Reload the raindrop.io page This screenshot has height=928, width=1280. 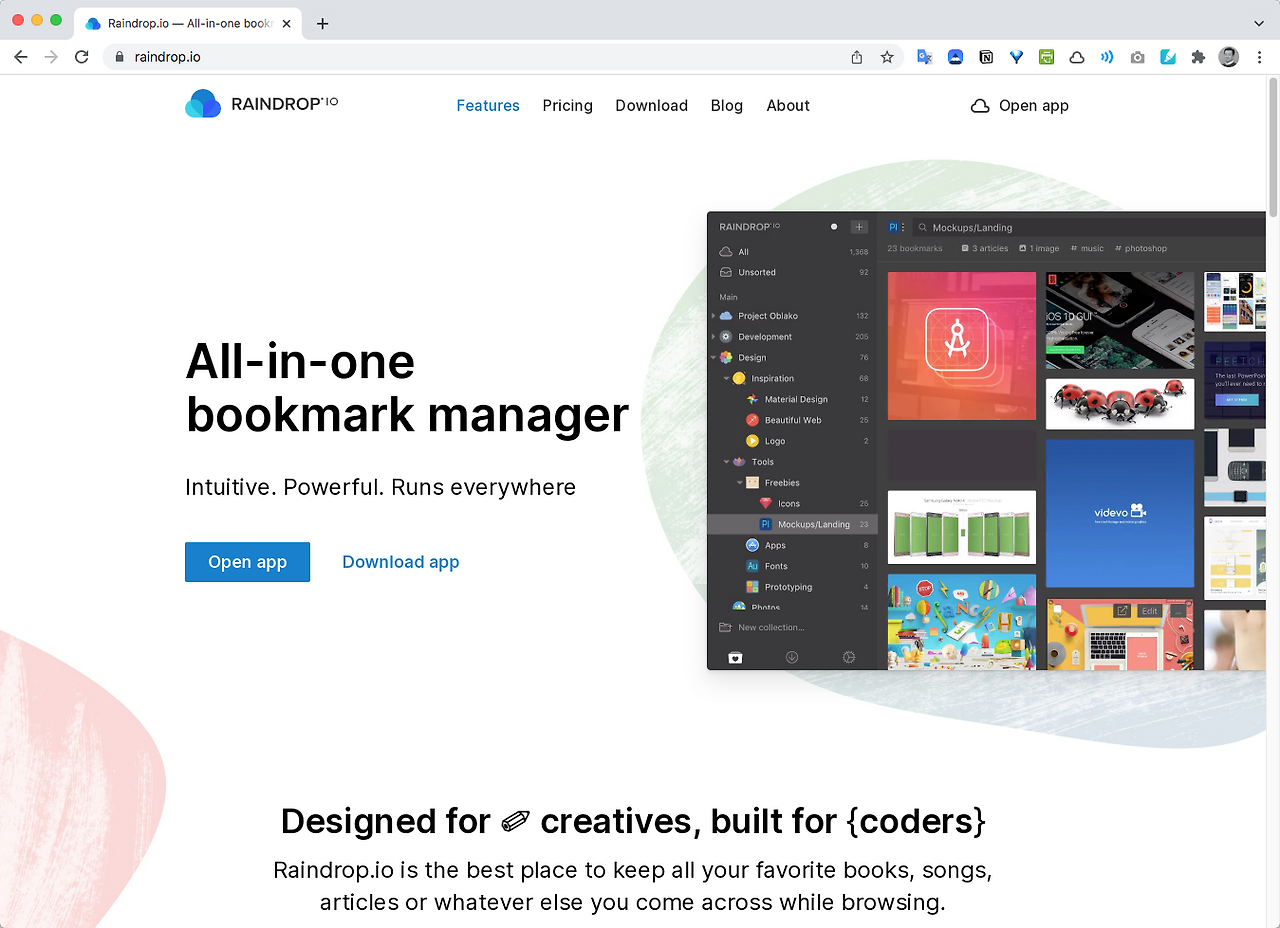pyautogui.click(x=82, y=57)
